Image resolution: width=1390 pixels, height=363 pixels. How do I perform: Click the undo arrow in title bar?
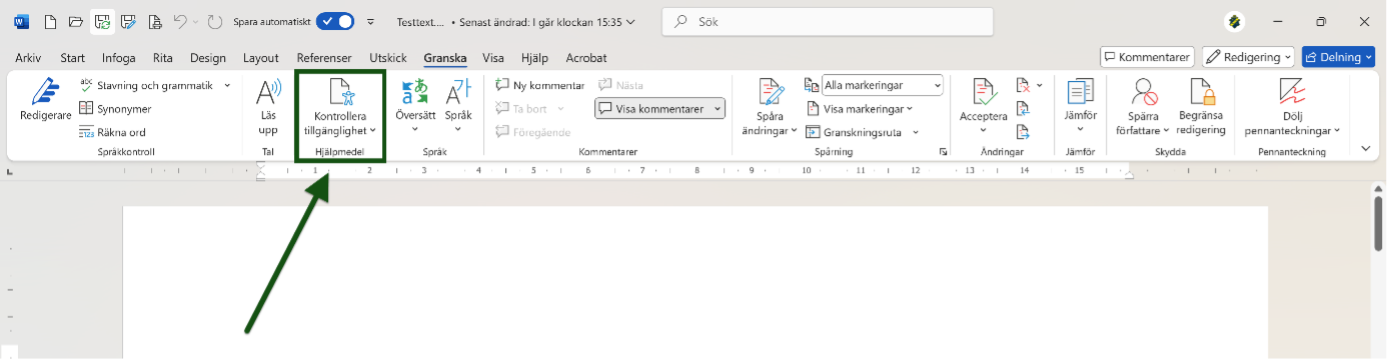179,21
